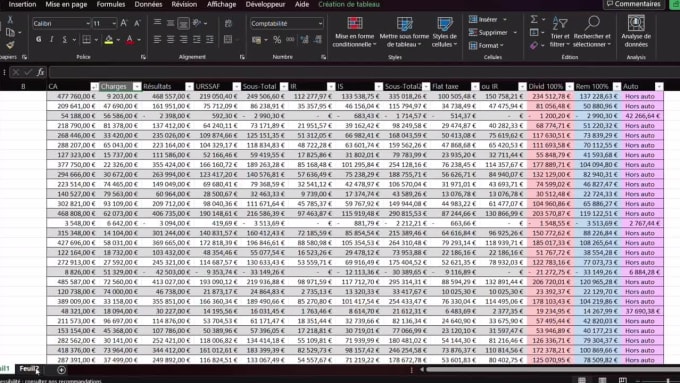Launch Analyse de données
This screenshot has height=383, width=680.
(x=636, y=32)
